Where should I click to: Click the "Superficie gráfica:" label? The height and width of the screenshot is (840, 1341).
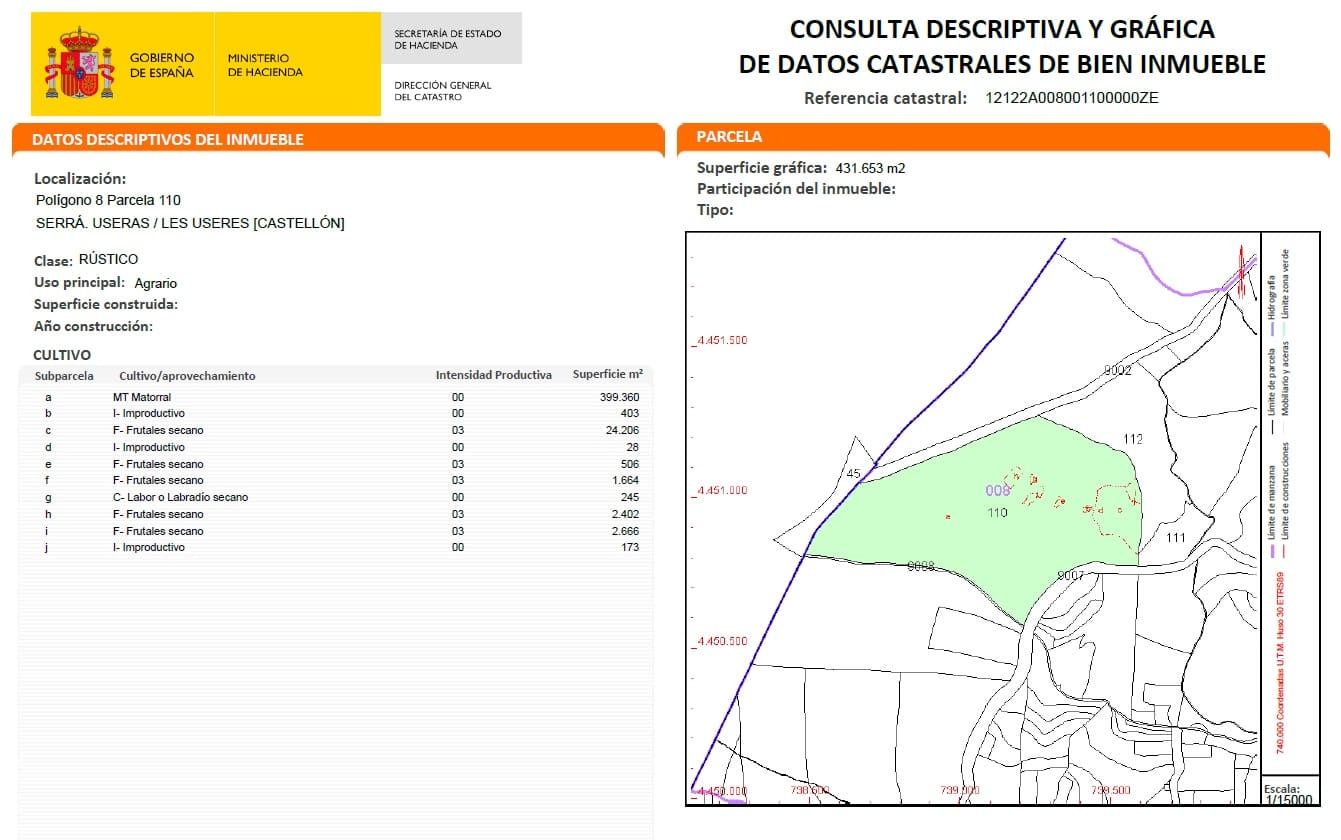pyautogui.click(x=762, y=167)
